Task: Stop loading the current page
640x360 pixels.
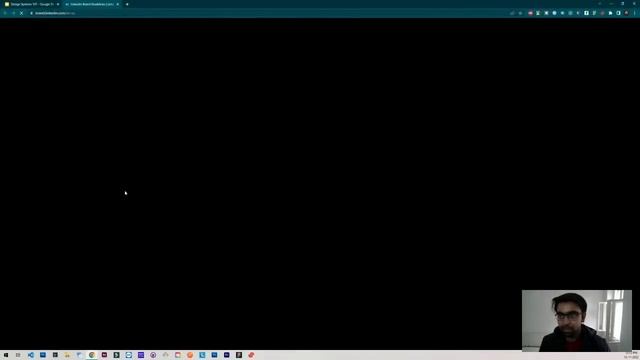Action: tap(21, 13)
